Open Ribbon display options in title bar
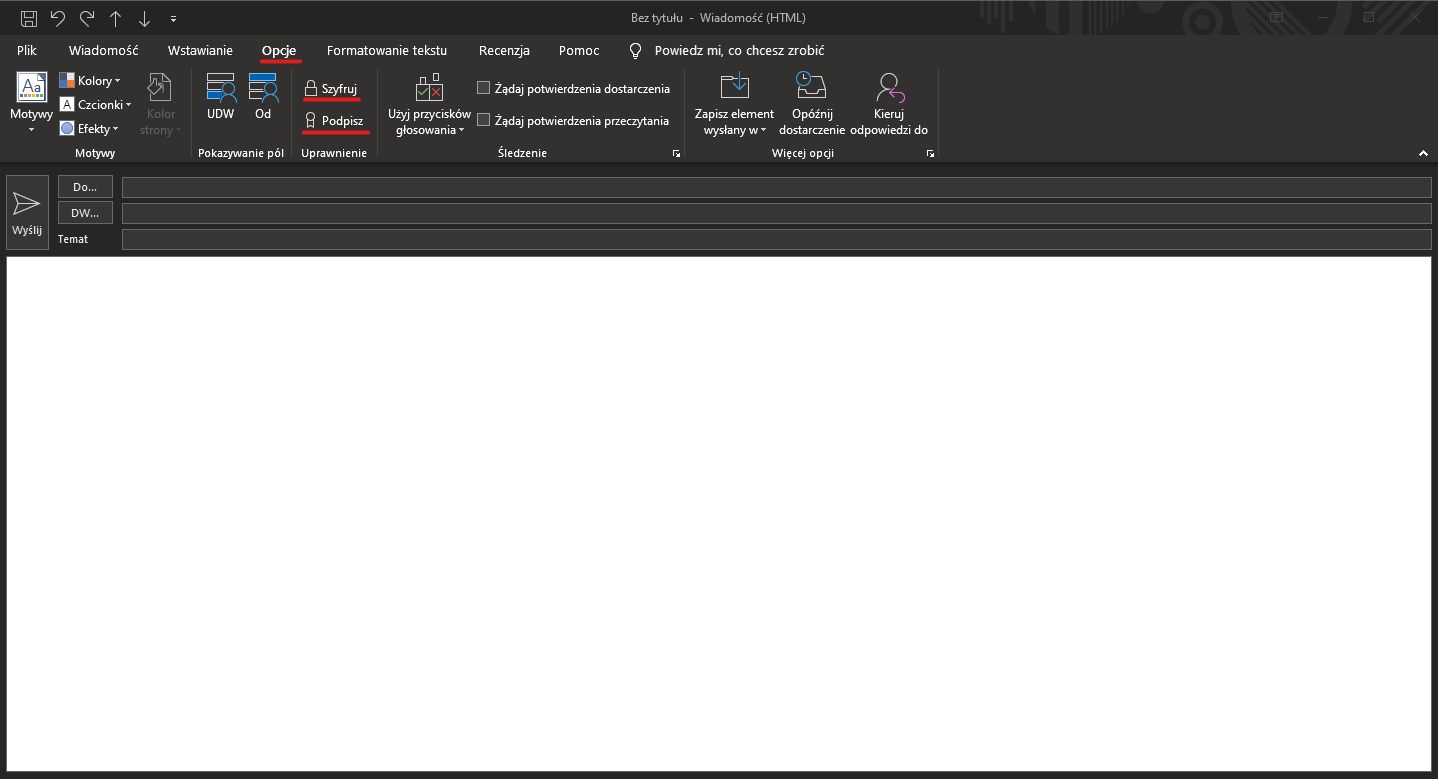 1276,17
